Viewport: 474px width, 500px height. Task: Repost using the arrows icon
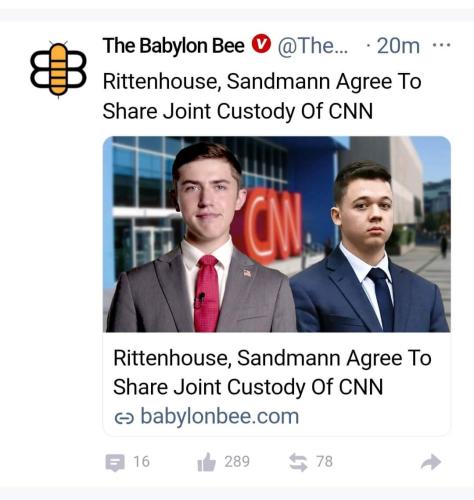[x=298, y=462]
